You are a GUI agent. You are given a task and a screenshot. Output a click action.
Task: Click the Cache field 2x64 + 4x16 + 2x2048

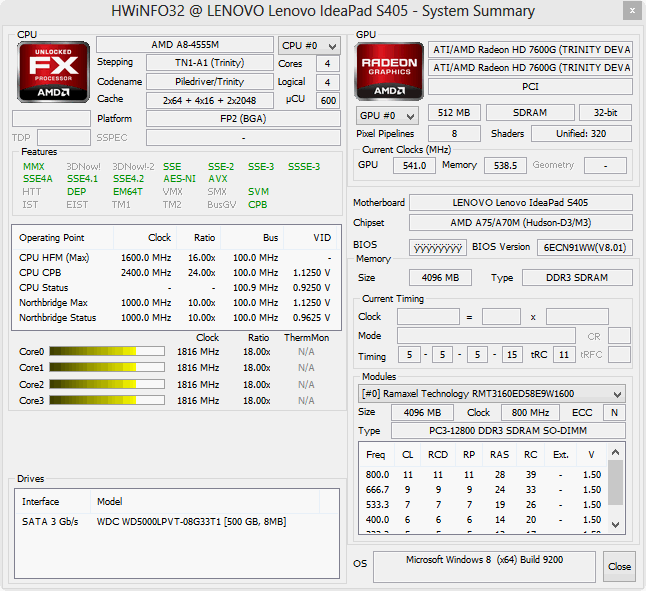pyautogui.click(x=210, y=100)
